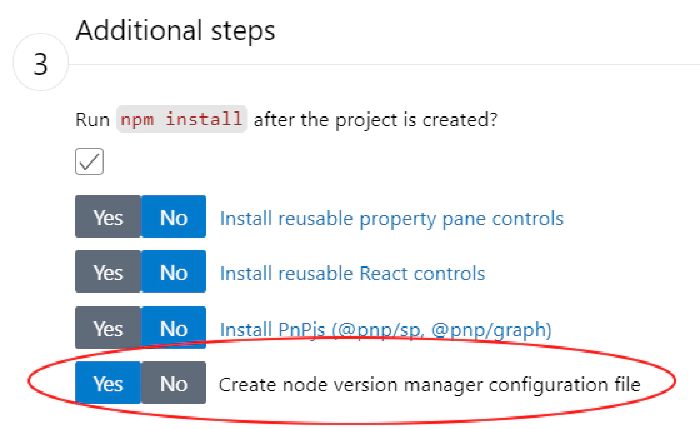Click the Additional steps heading
700x429 pixels.
coord(175,31)
